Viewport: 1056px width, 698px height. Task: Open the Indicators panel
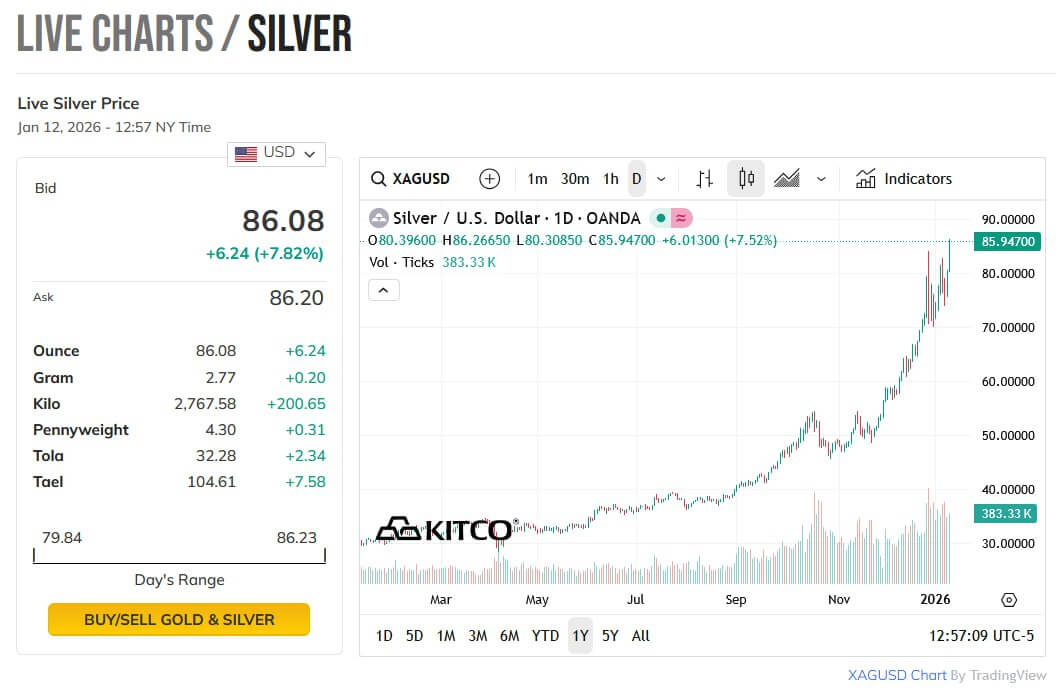click(x=904, y=179)
